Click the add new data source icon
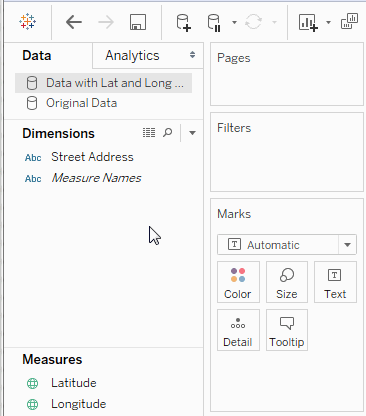This screenshot has height=416, width=366. (x=183, y=23)
